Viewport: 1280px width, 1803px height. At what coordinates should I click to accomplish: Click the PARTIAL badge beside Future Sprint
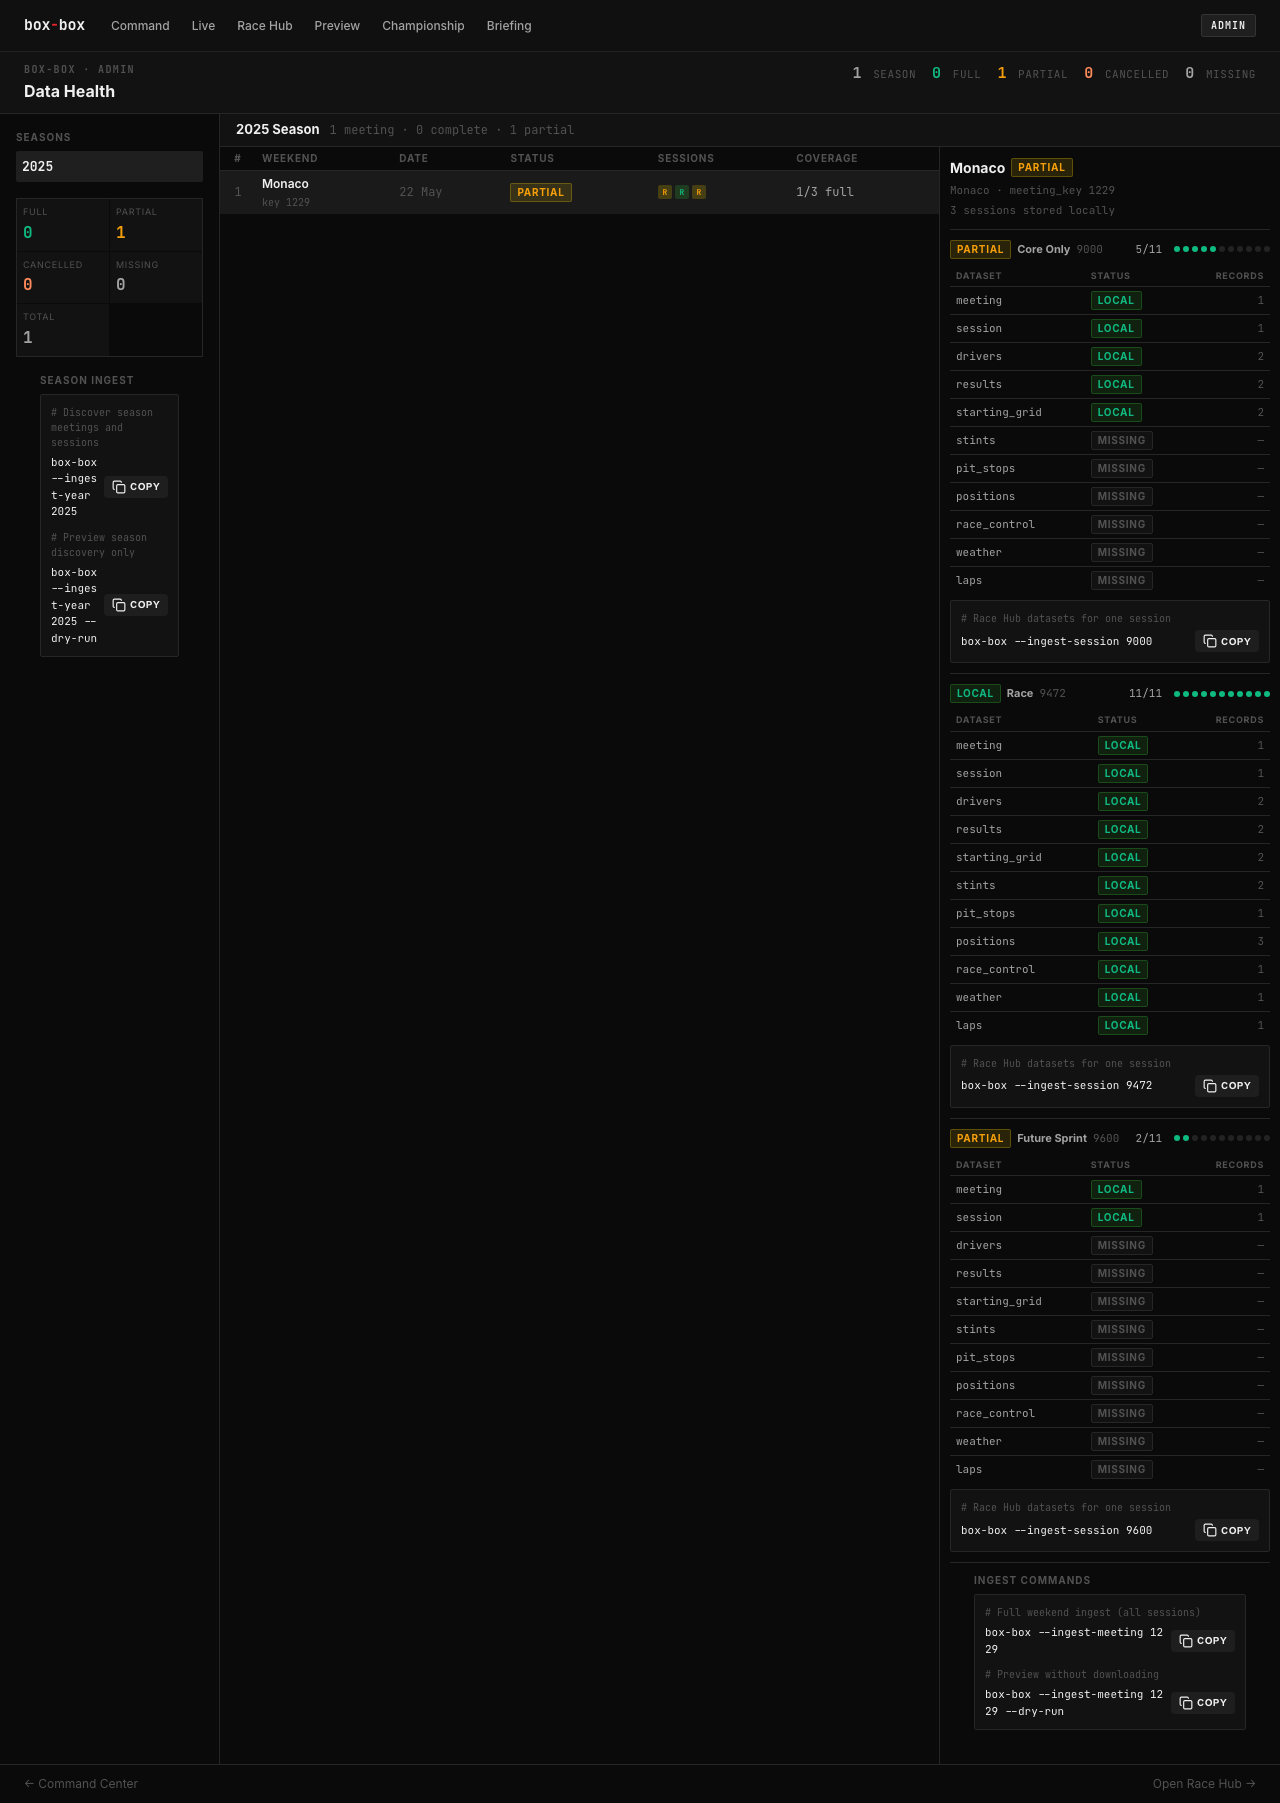point(980,1138)
